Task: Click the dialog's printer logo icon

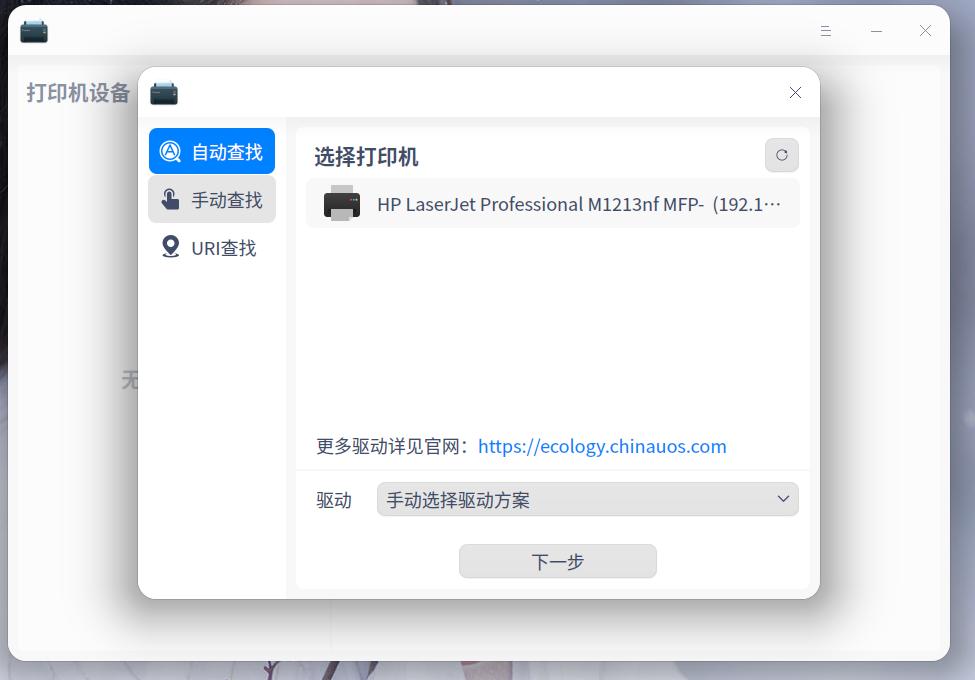Action: click(164, 92)
